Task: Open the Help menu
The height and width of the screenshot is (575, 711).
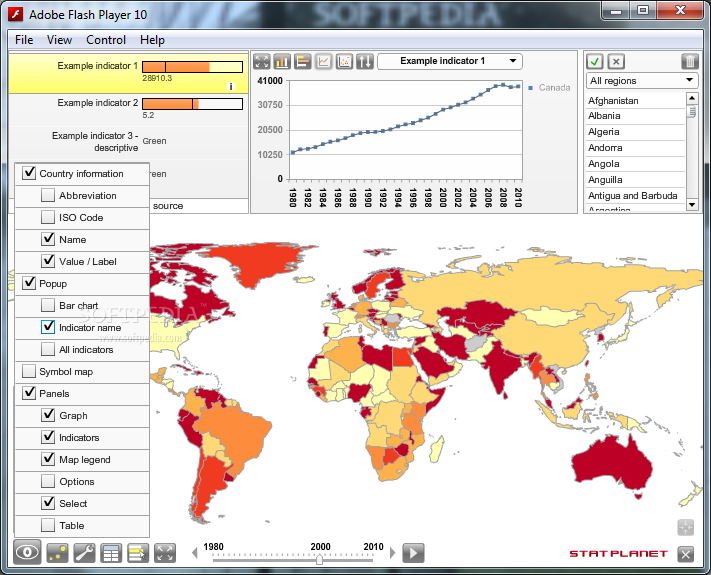Action: click(x=152, y=40)
